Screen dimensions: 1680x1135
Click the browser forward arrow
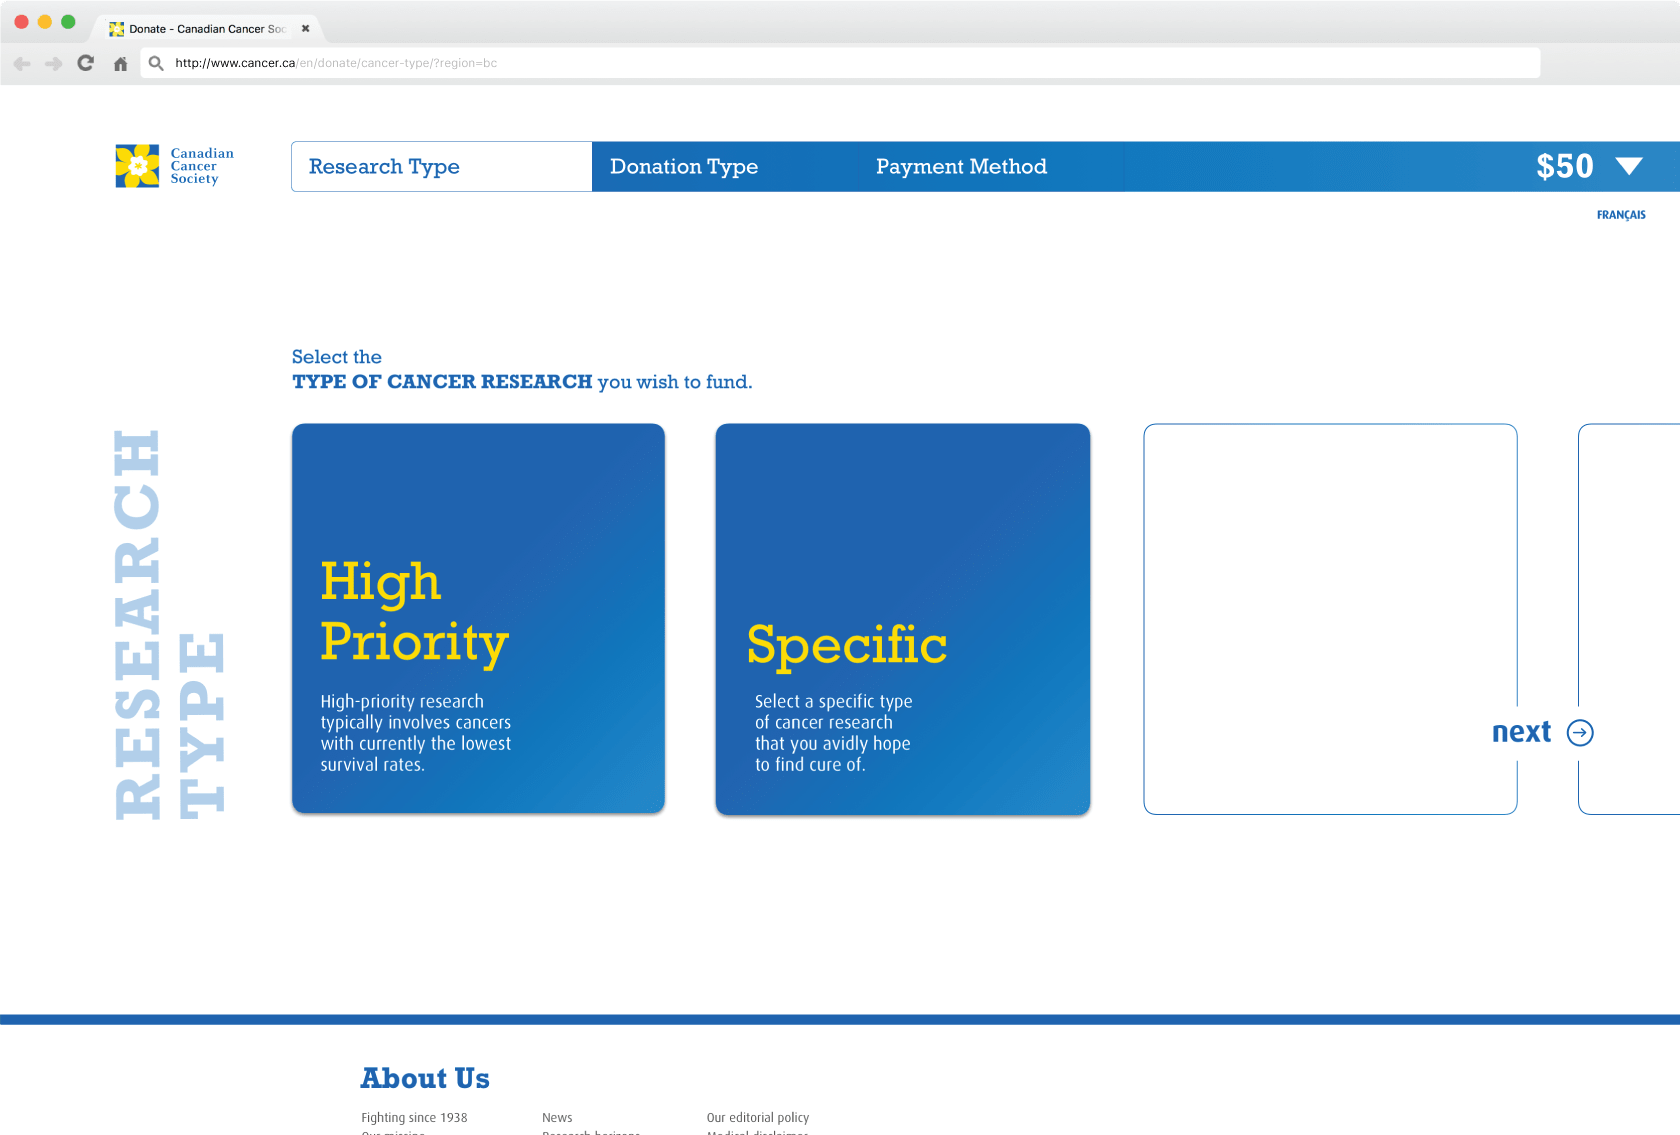(54, 63)
